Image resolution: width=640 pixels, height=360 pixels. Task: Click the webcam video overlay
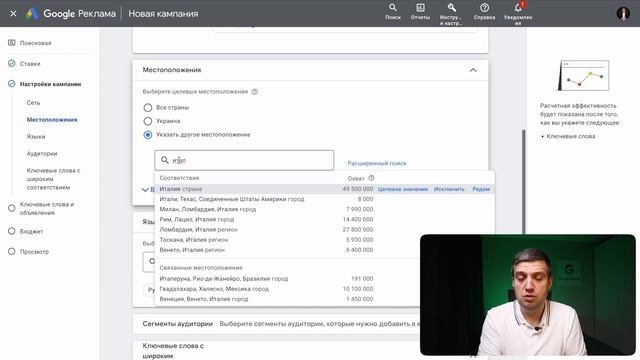(528, 295)
